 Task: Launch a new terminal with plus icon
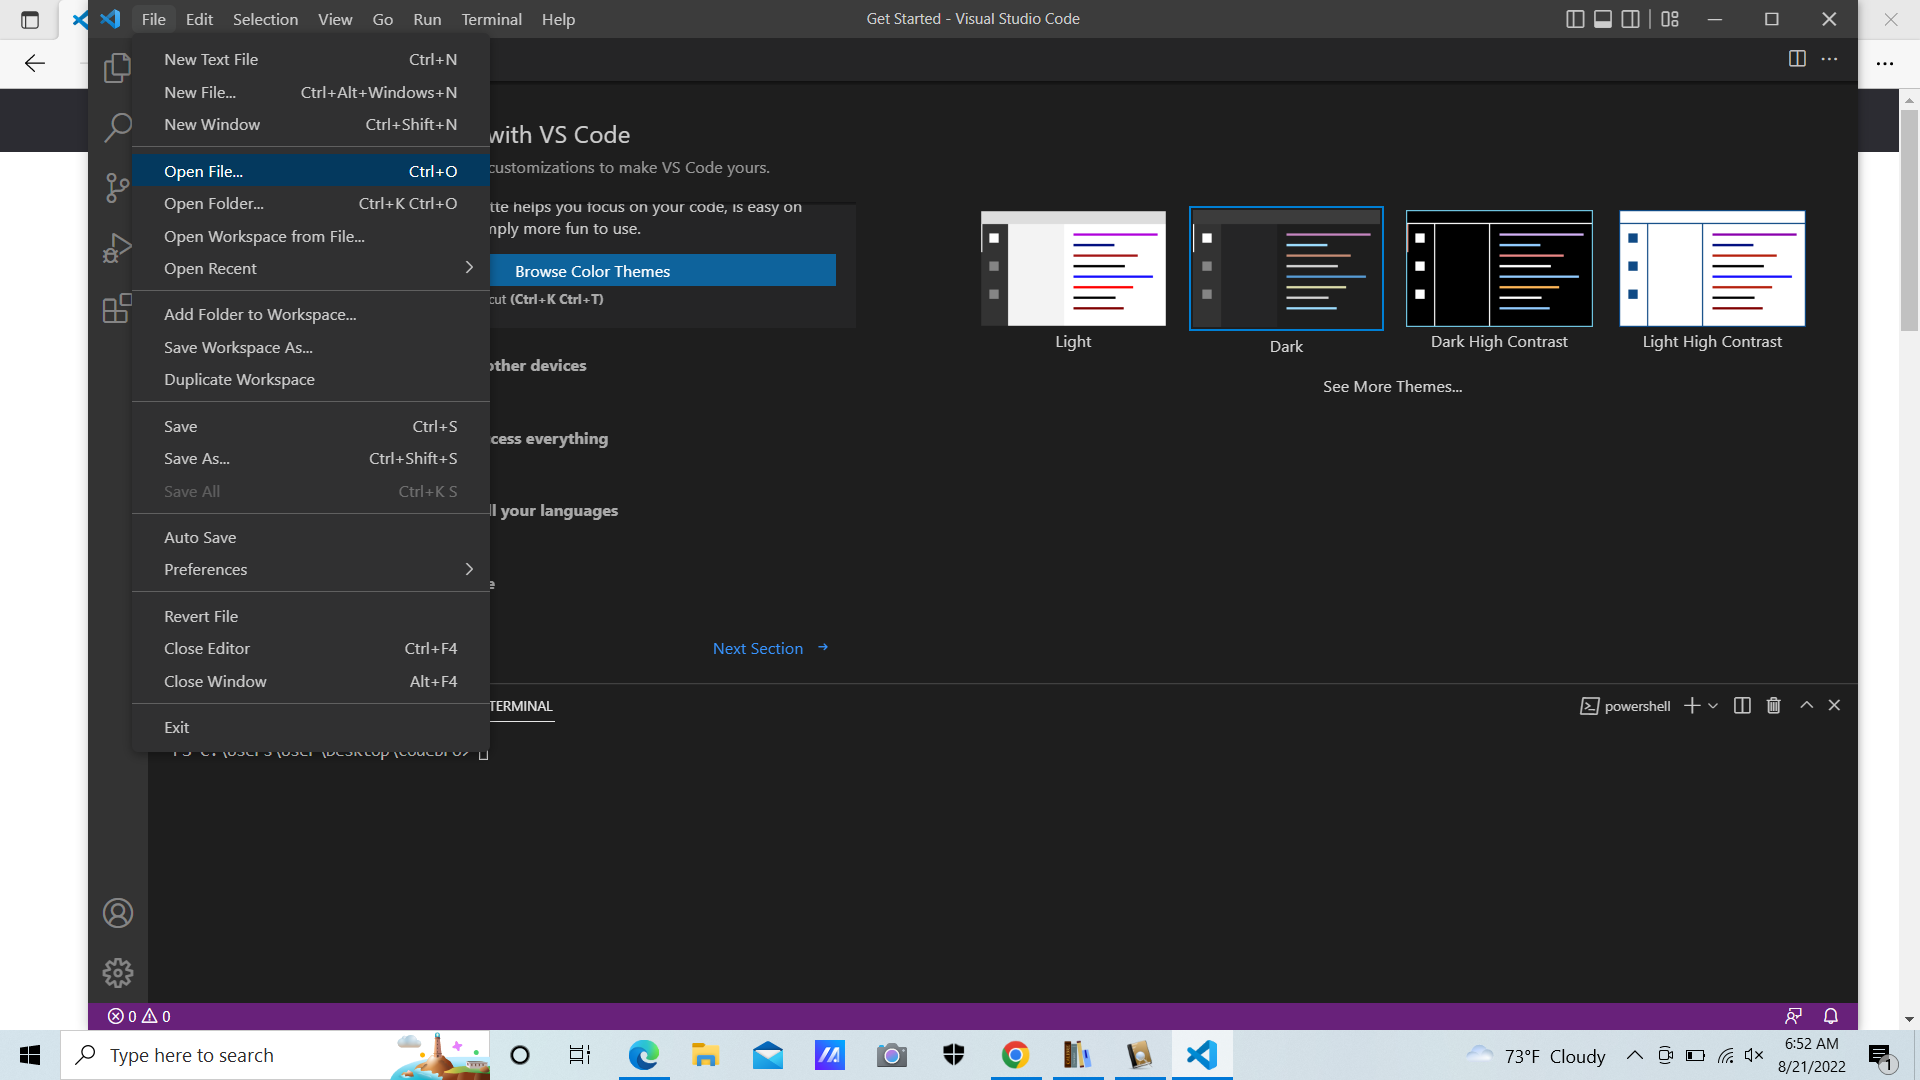click(x=1692, y=706)
